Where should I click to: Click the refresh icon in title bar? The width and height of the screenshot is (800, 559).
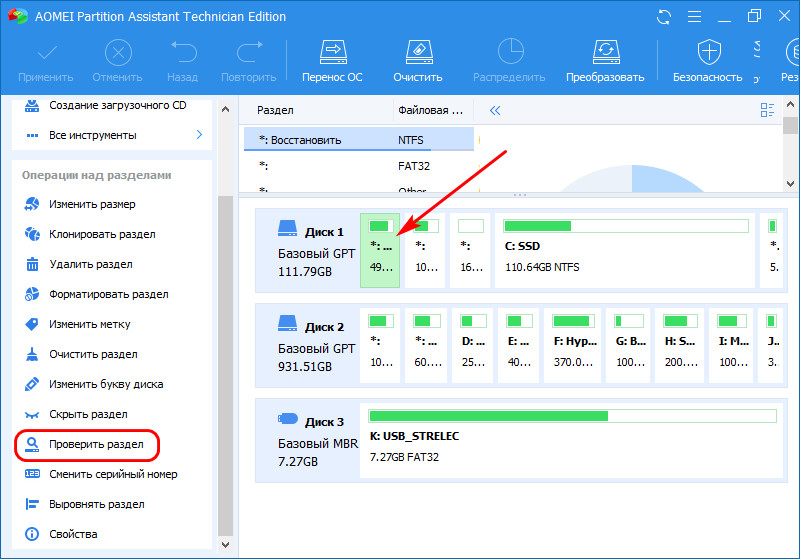pos(664,17)
